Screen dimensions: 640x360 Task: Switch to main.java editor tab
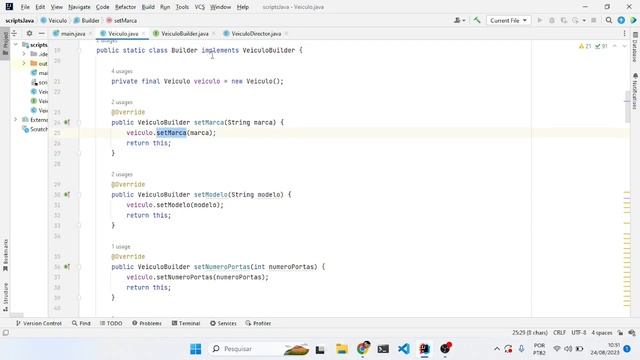click(73, 33)
